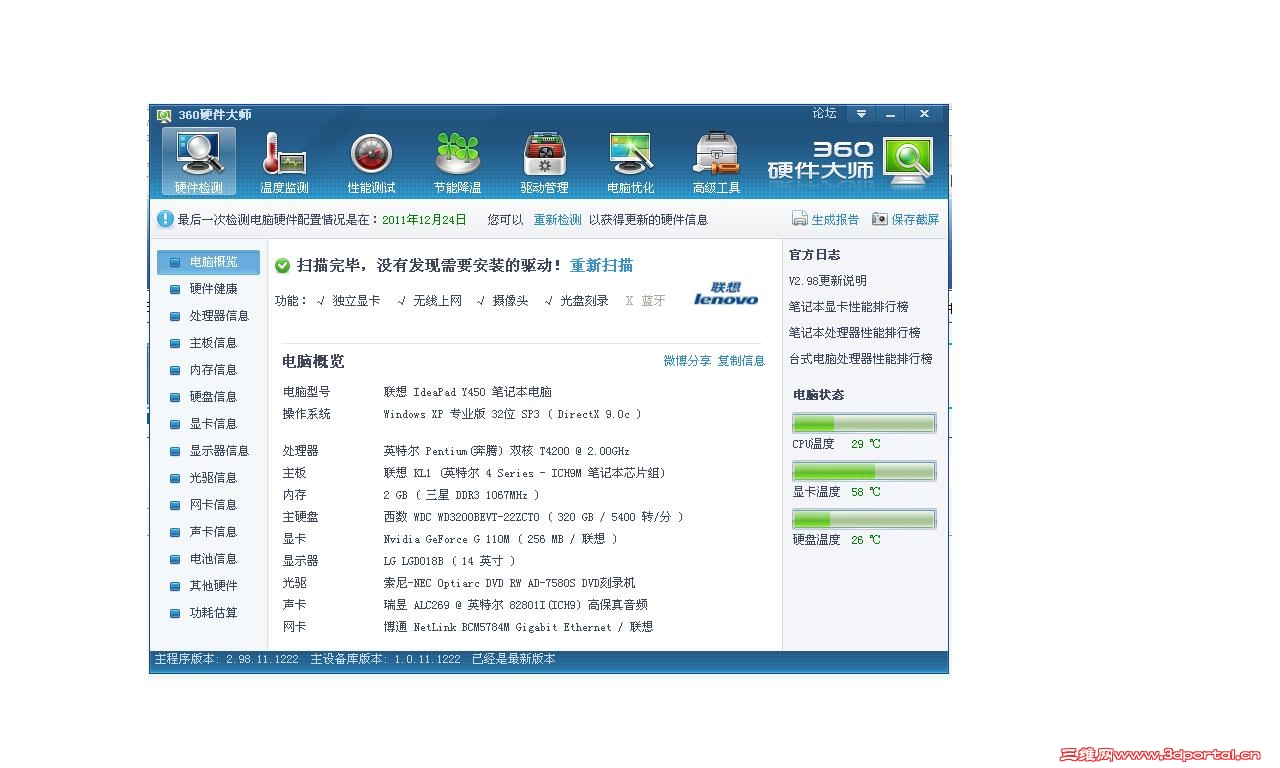Click the 360硬件大师 magnifier logo
Viewport: 1280px width, 768px height.
coord(907,161)
